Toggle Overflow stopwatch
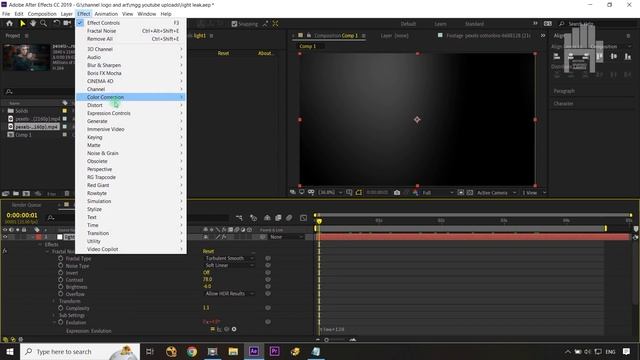The height and width of the screenshot is (360, 640). tap(60, 294)
